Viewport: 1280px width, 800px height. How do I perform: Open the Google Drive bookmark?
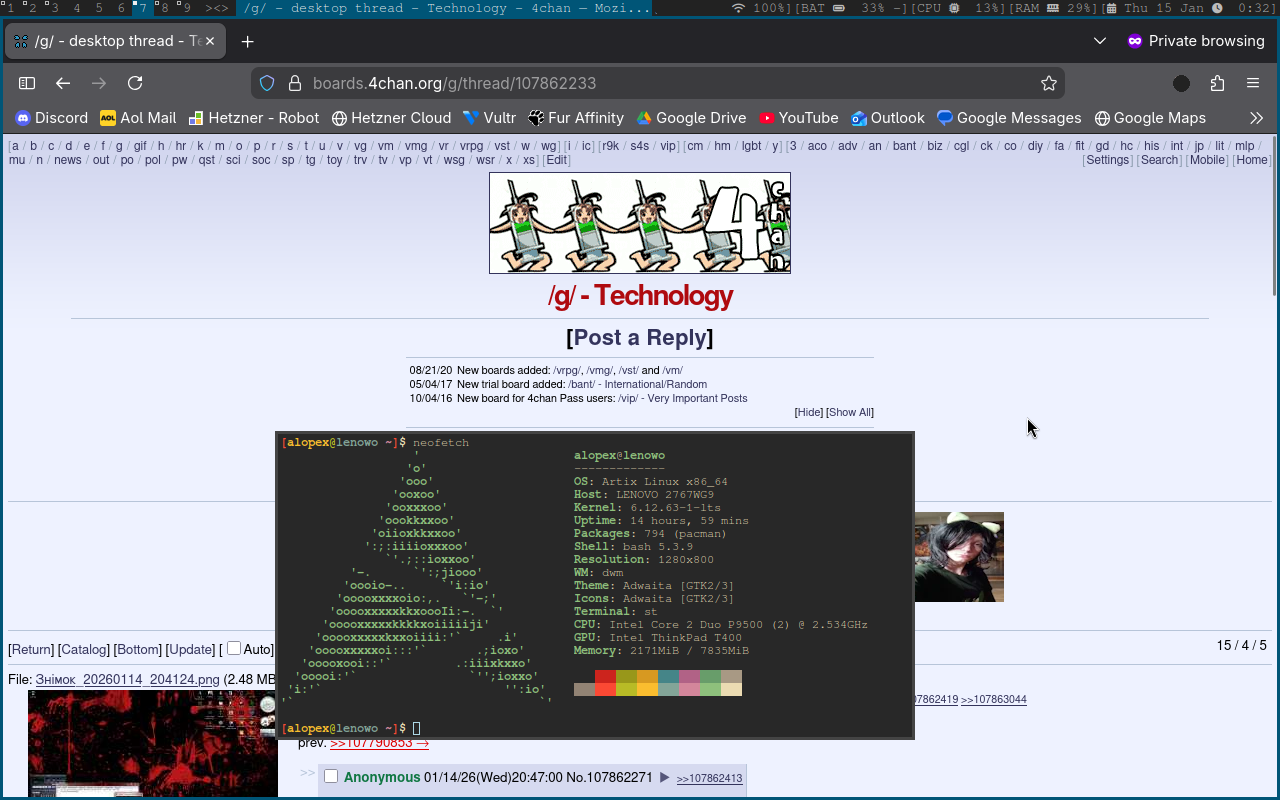click(x=692, y=118)
